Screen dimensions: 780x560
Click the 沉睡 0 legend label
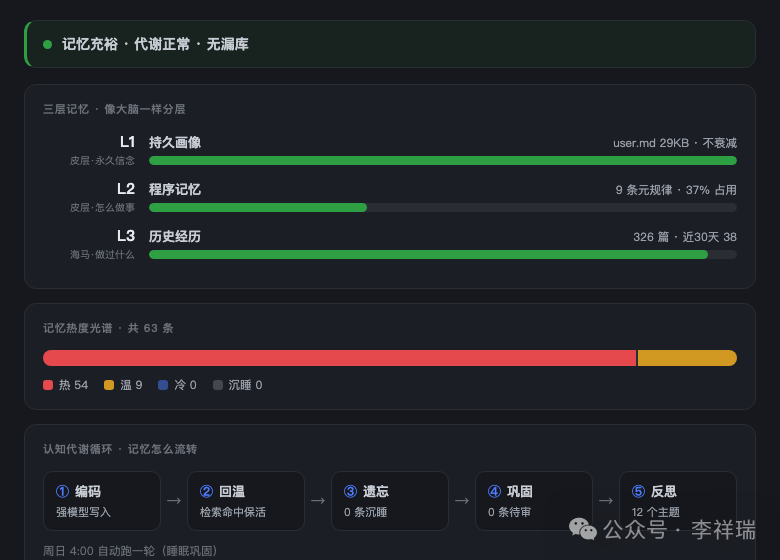(x=245, y=385)
